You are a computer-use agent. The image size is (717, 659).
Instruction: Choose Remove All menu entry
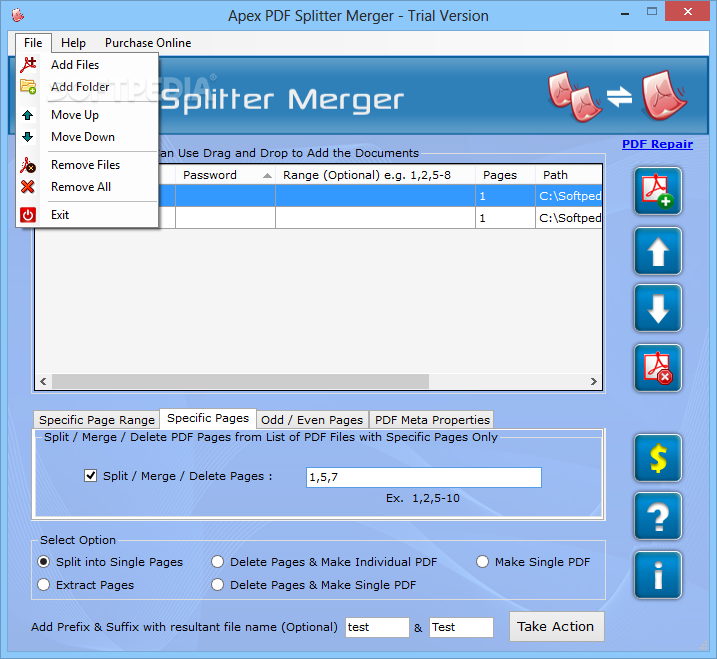88,187
